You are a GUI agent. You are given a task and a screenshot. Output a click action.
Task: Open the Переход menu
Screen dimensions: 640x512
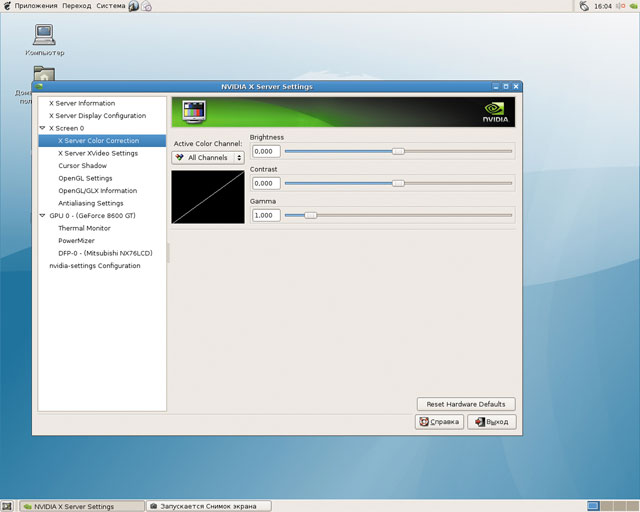coord(77,6)
